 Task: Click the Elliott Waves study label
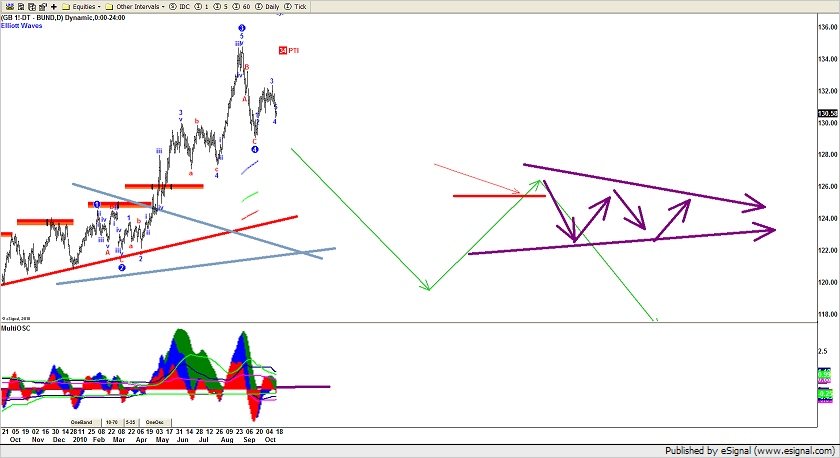click(x=20, y=23)
